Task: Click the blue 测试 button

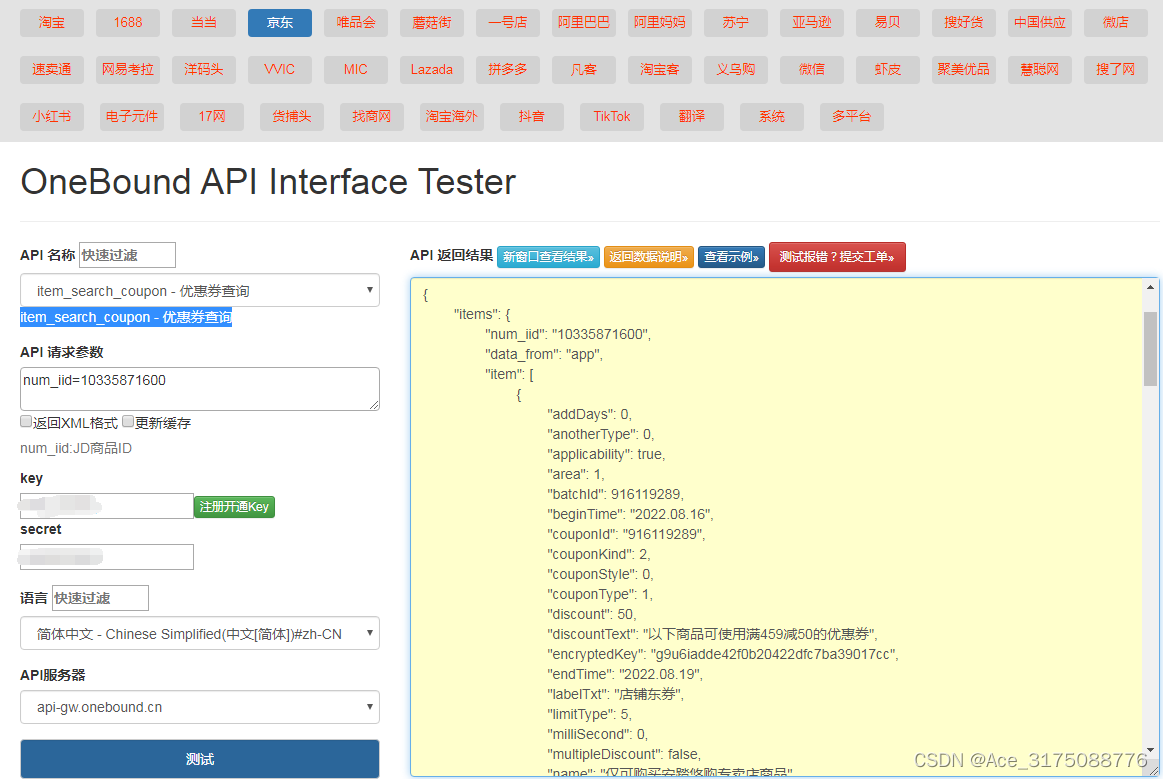Action: pos(200,759)
